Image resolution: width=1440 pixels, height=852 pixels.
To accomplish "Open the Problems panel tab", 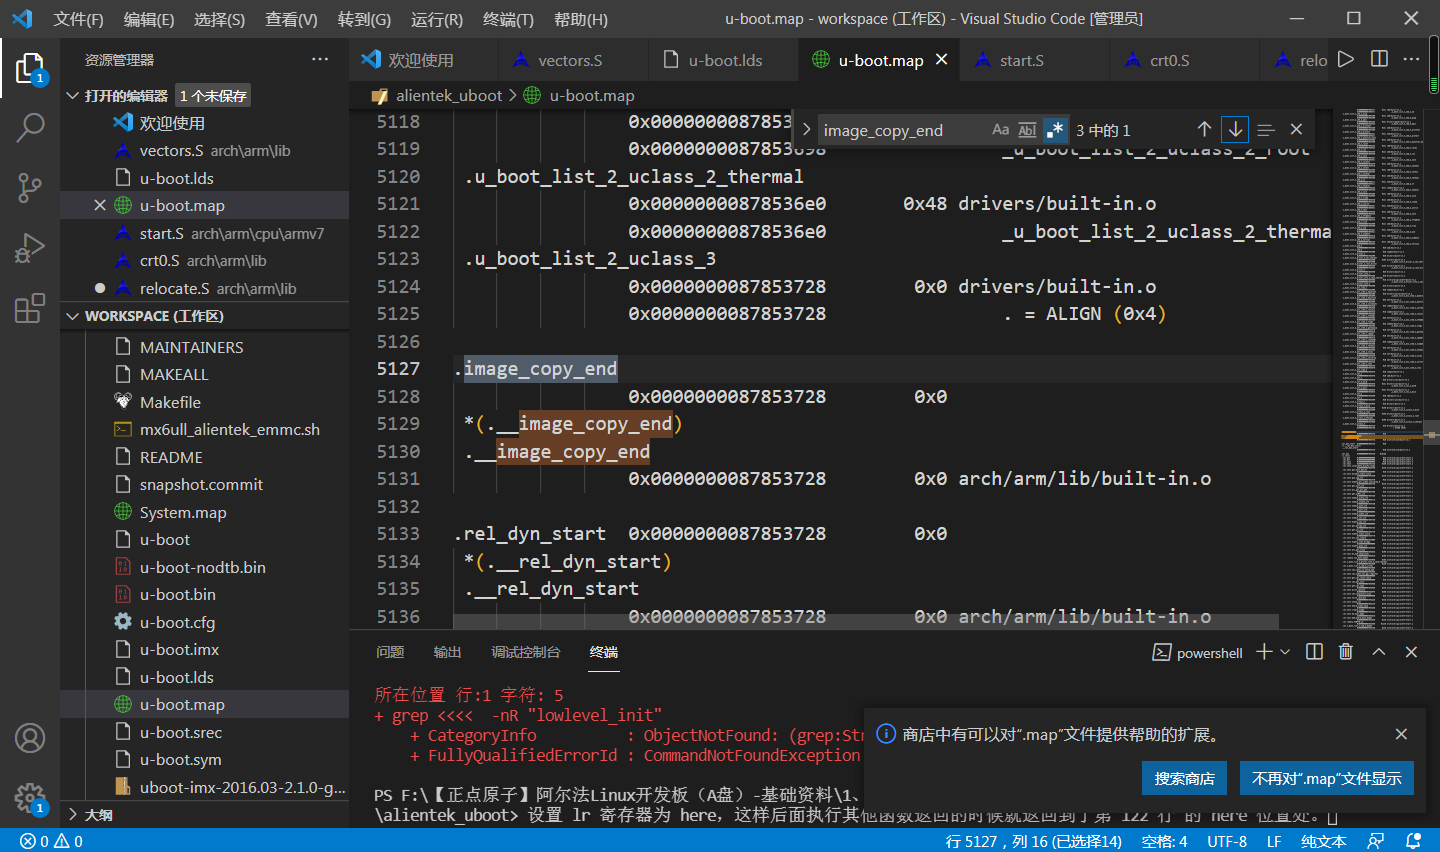I will (390, 652).
